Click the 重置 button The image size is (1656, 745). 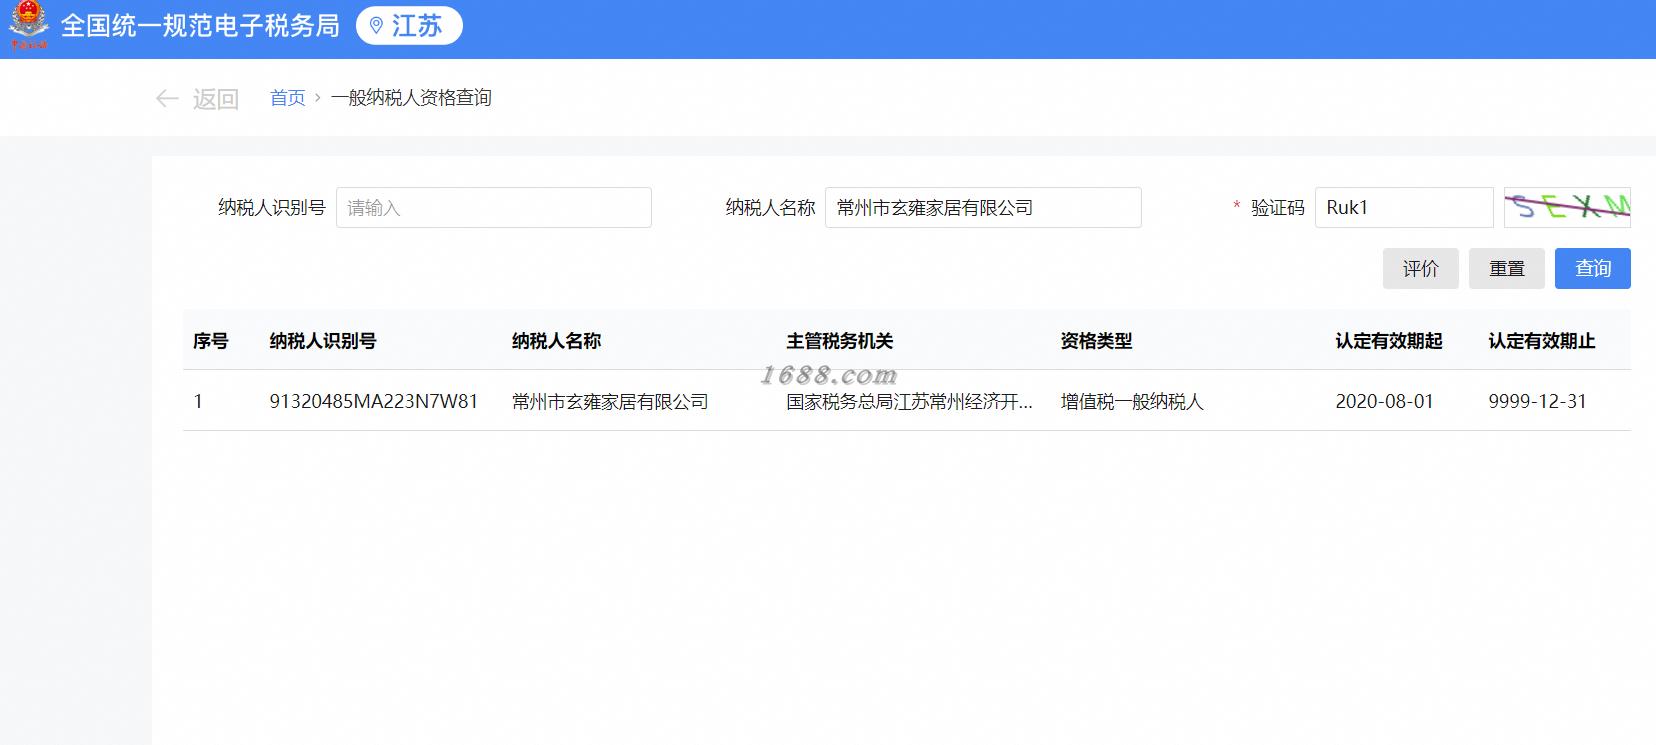pos(1506,268)
